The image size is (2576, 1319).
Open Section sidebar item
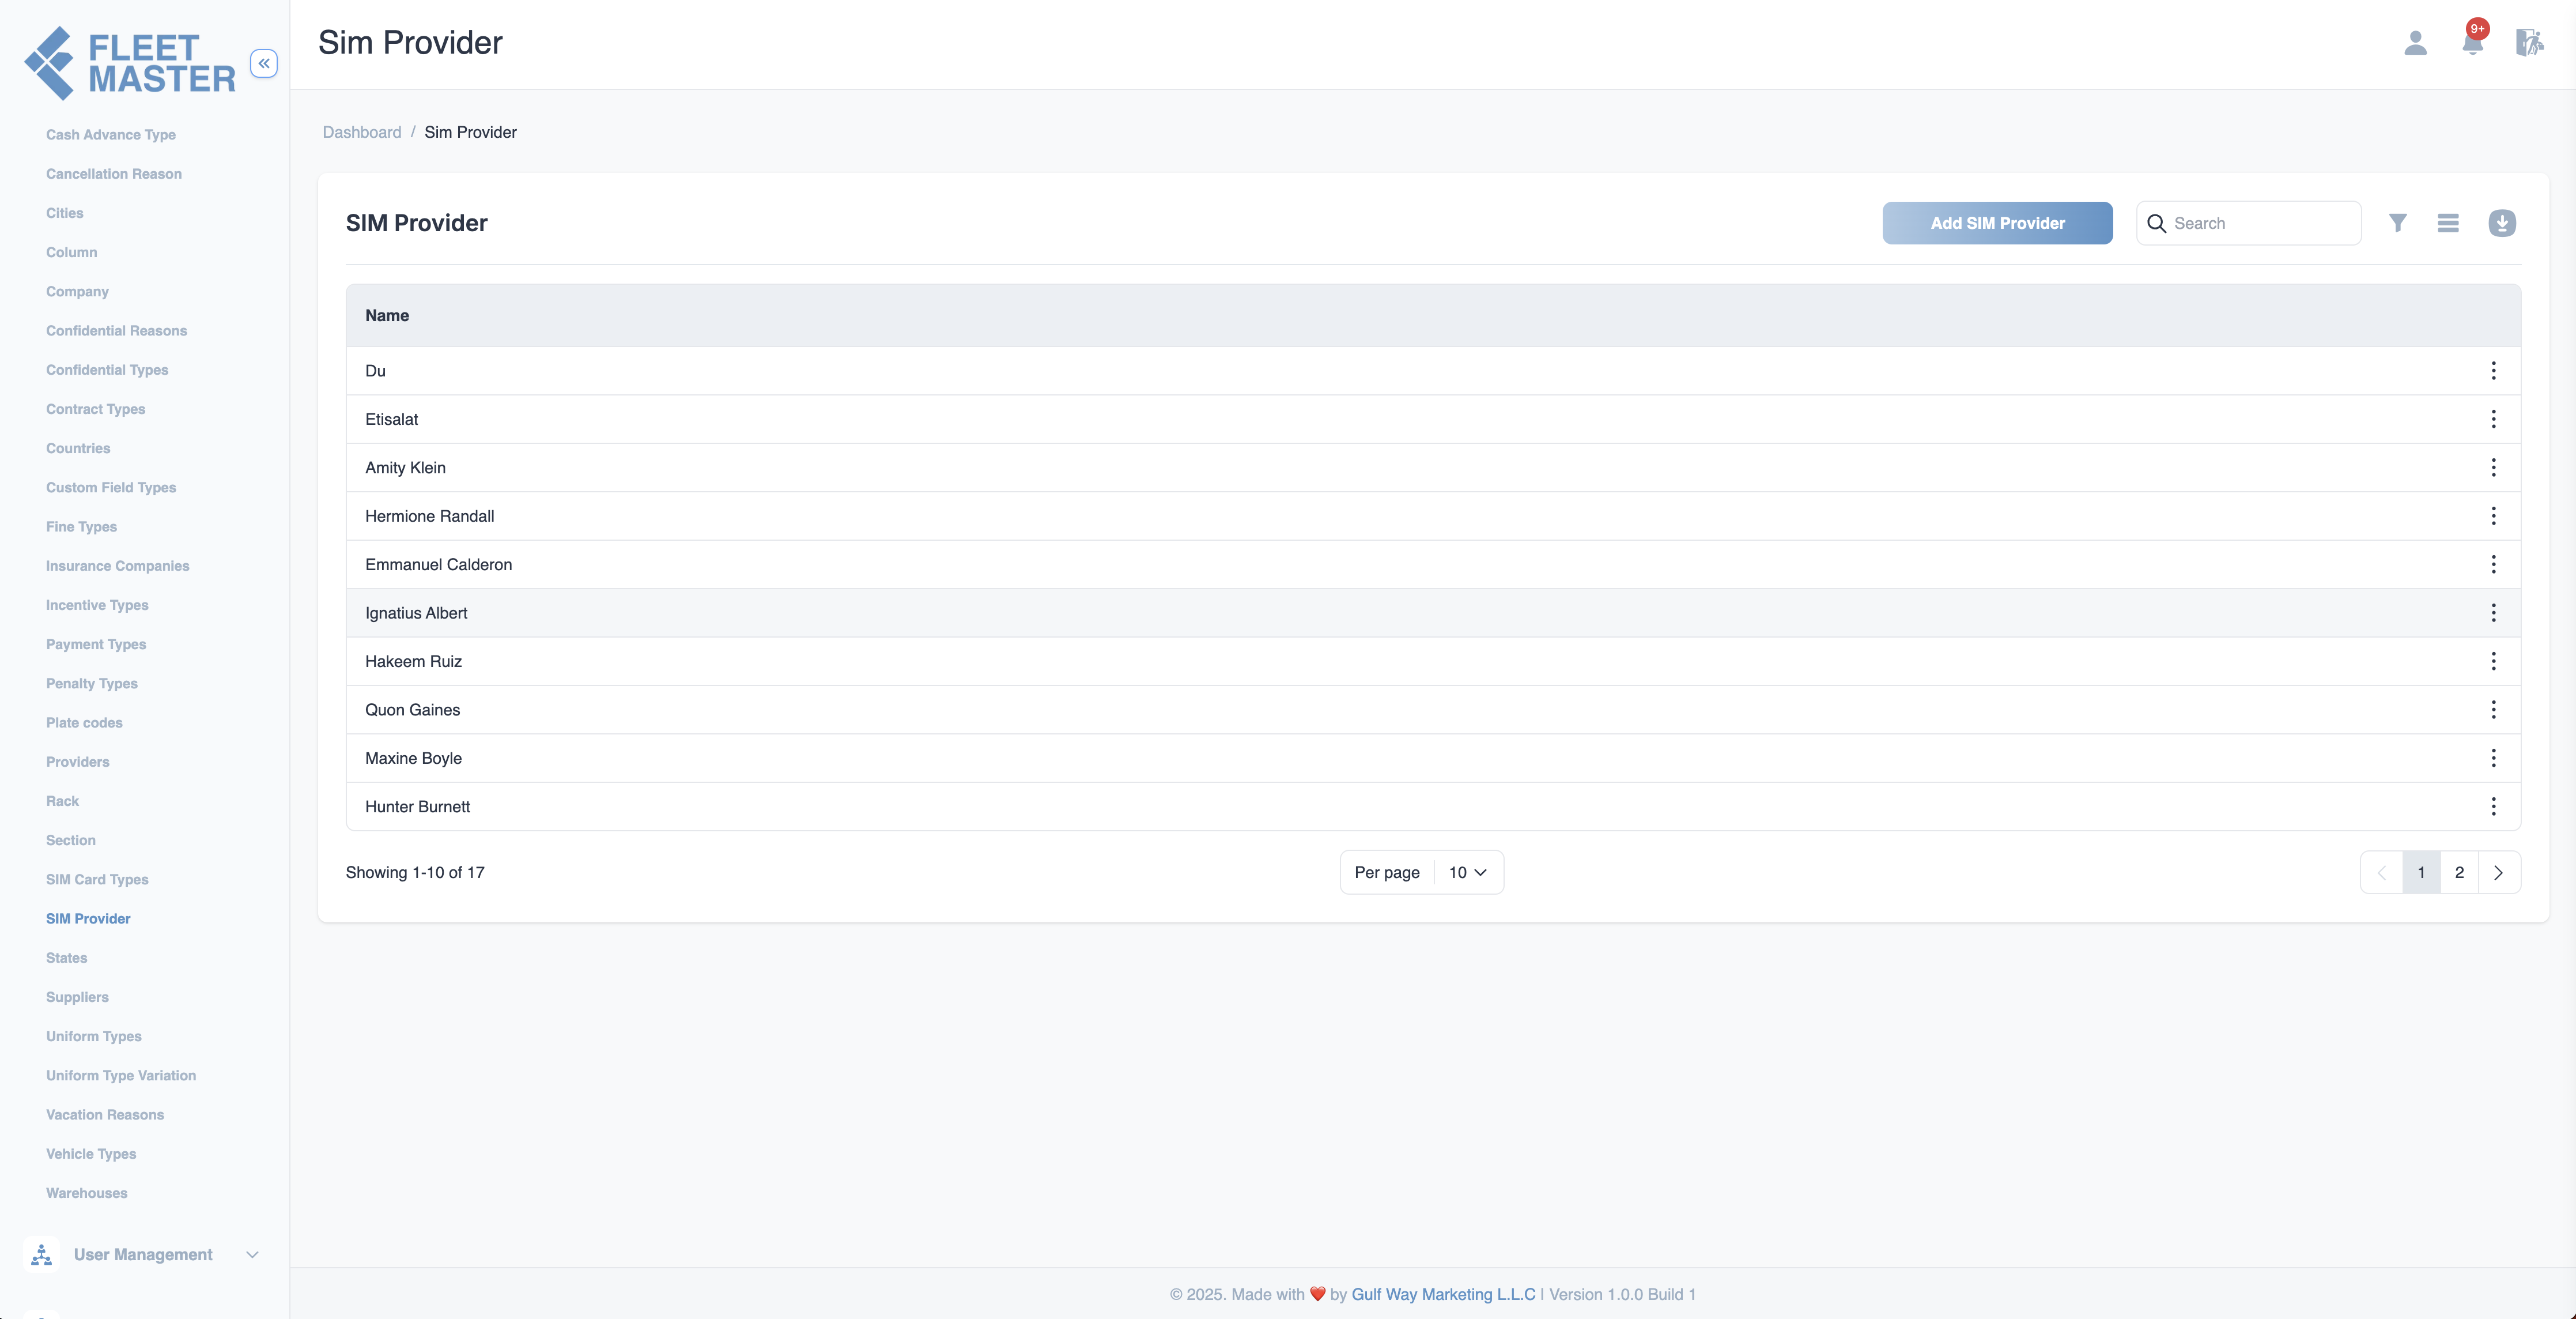[71, 840]
